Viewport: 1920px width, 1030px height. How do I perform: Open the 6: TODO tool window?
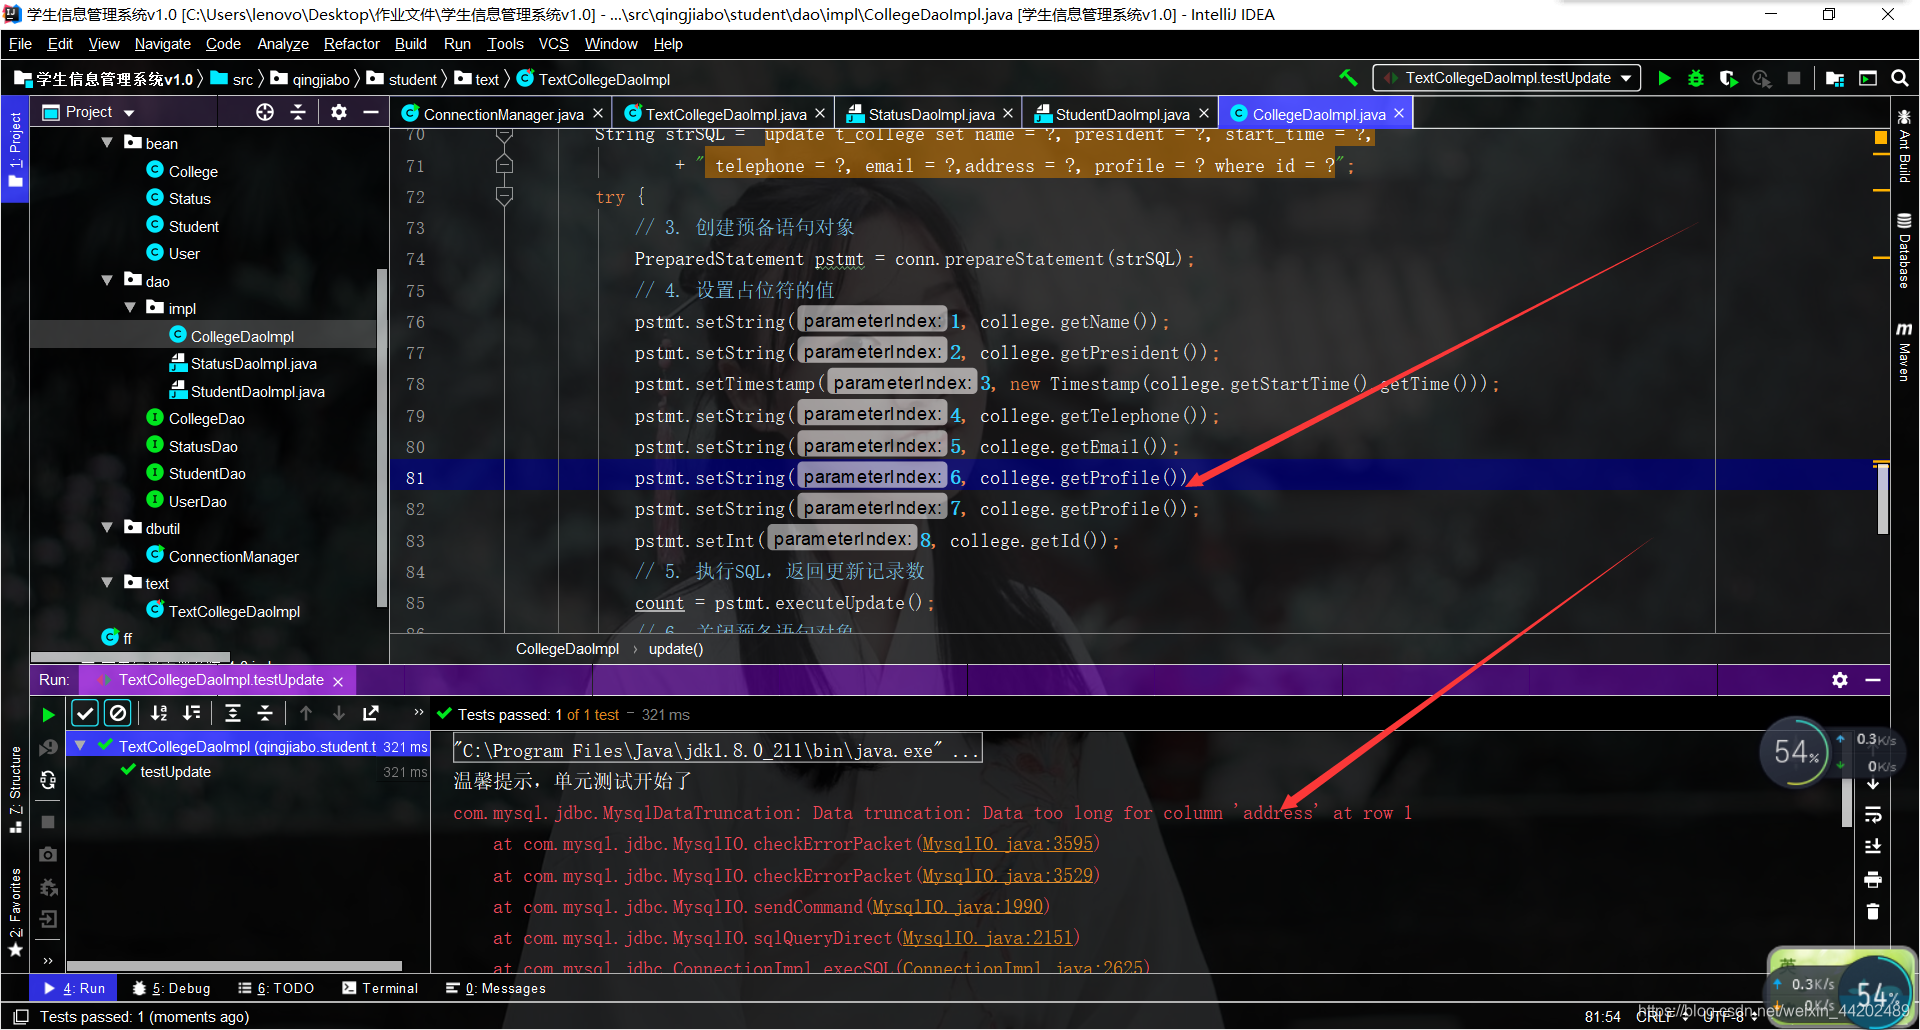pyautogui.click(x=276, y=988)
